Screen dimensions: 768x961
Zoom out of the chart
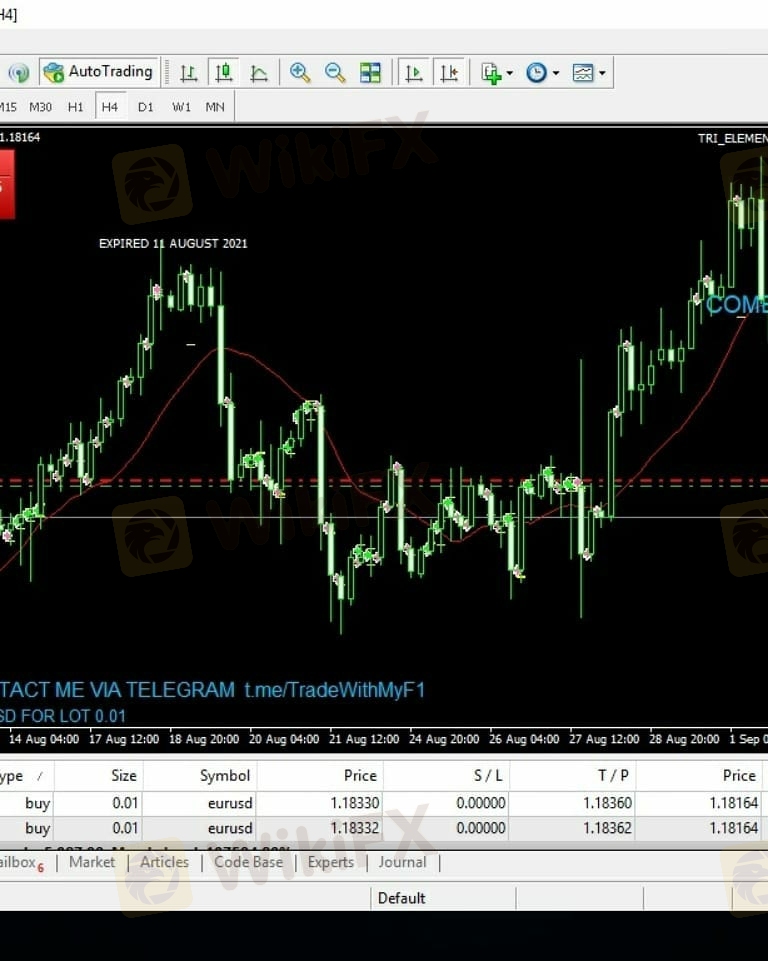pos(335,72)
